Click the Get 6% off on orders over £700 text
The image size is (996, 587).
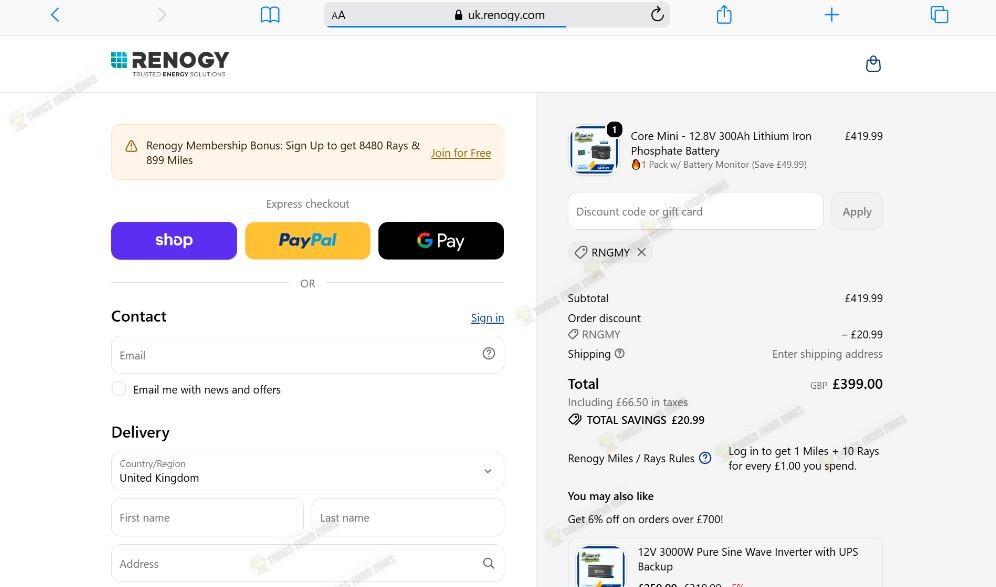(x=645, y=519)
